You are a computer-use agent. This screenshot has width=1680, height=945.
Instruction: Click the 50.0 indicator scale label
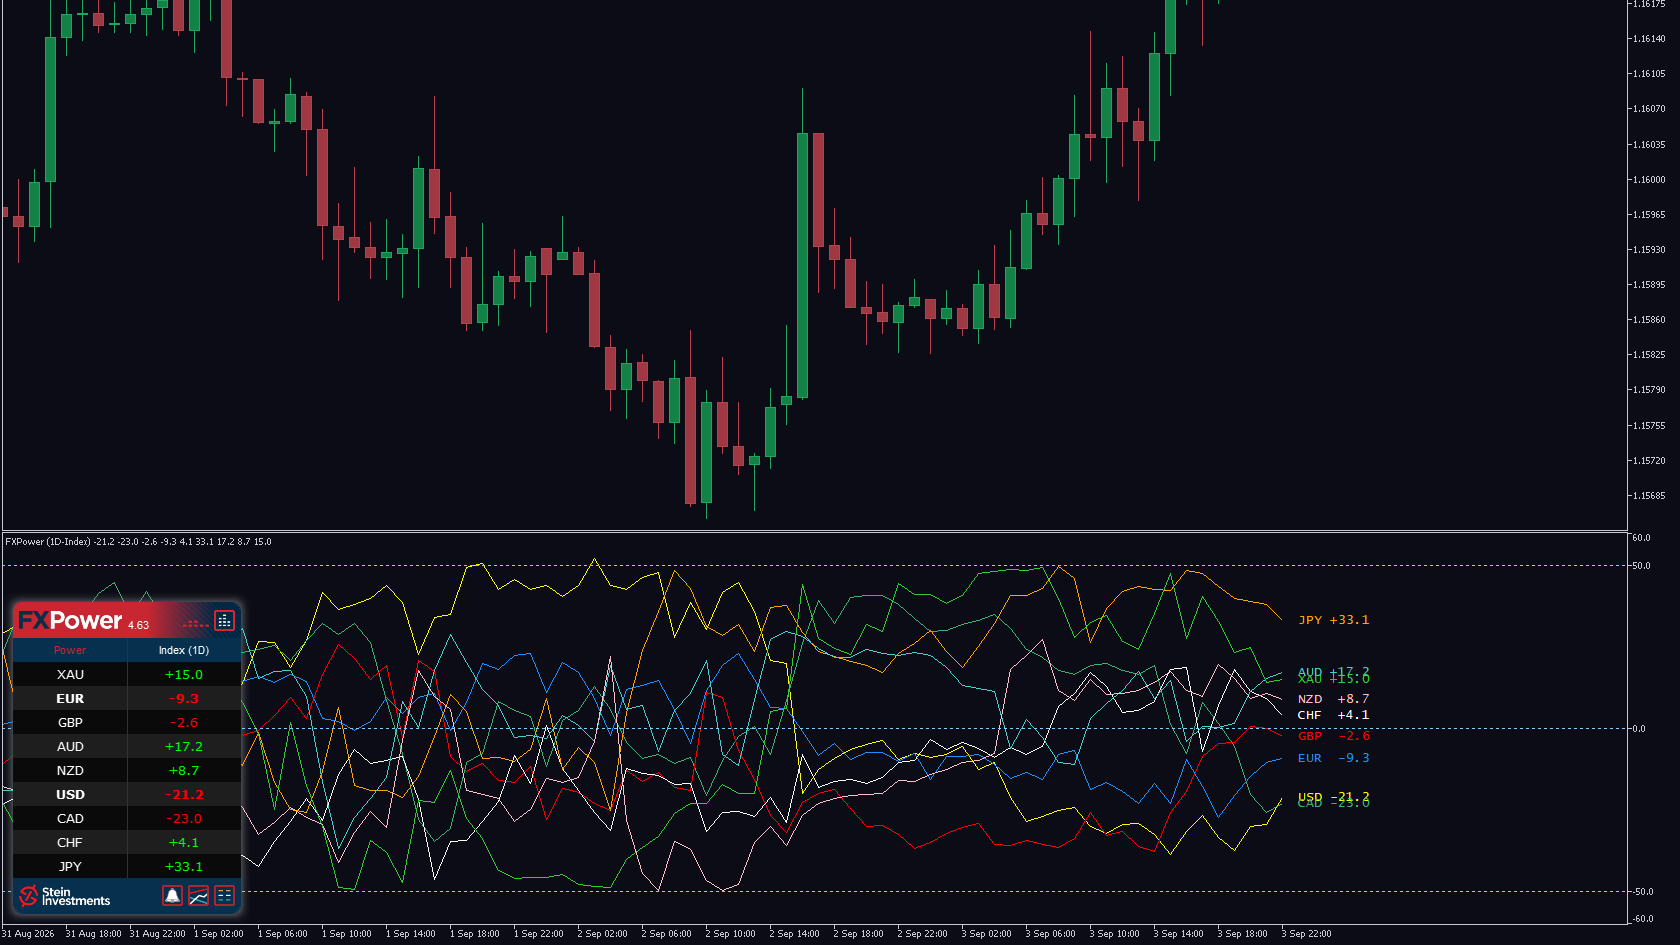pos(1641,566)
